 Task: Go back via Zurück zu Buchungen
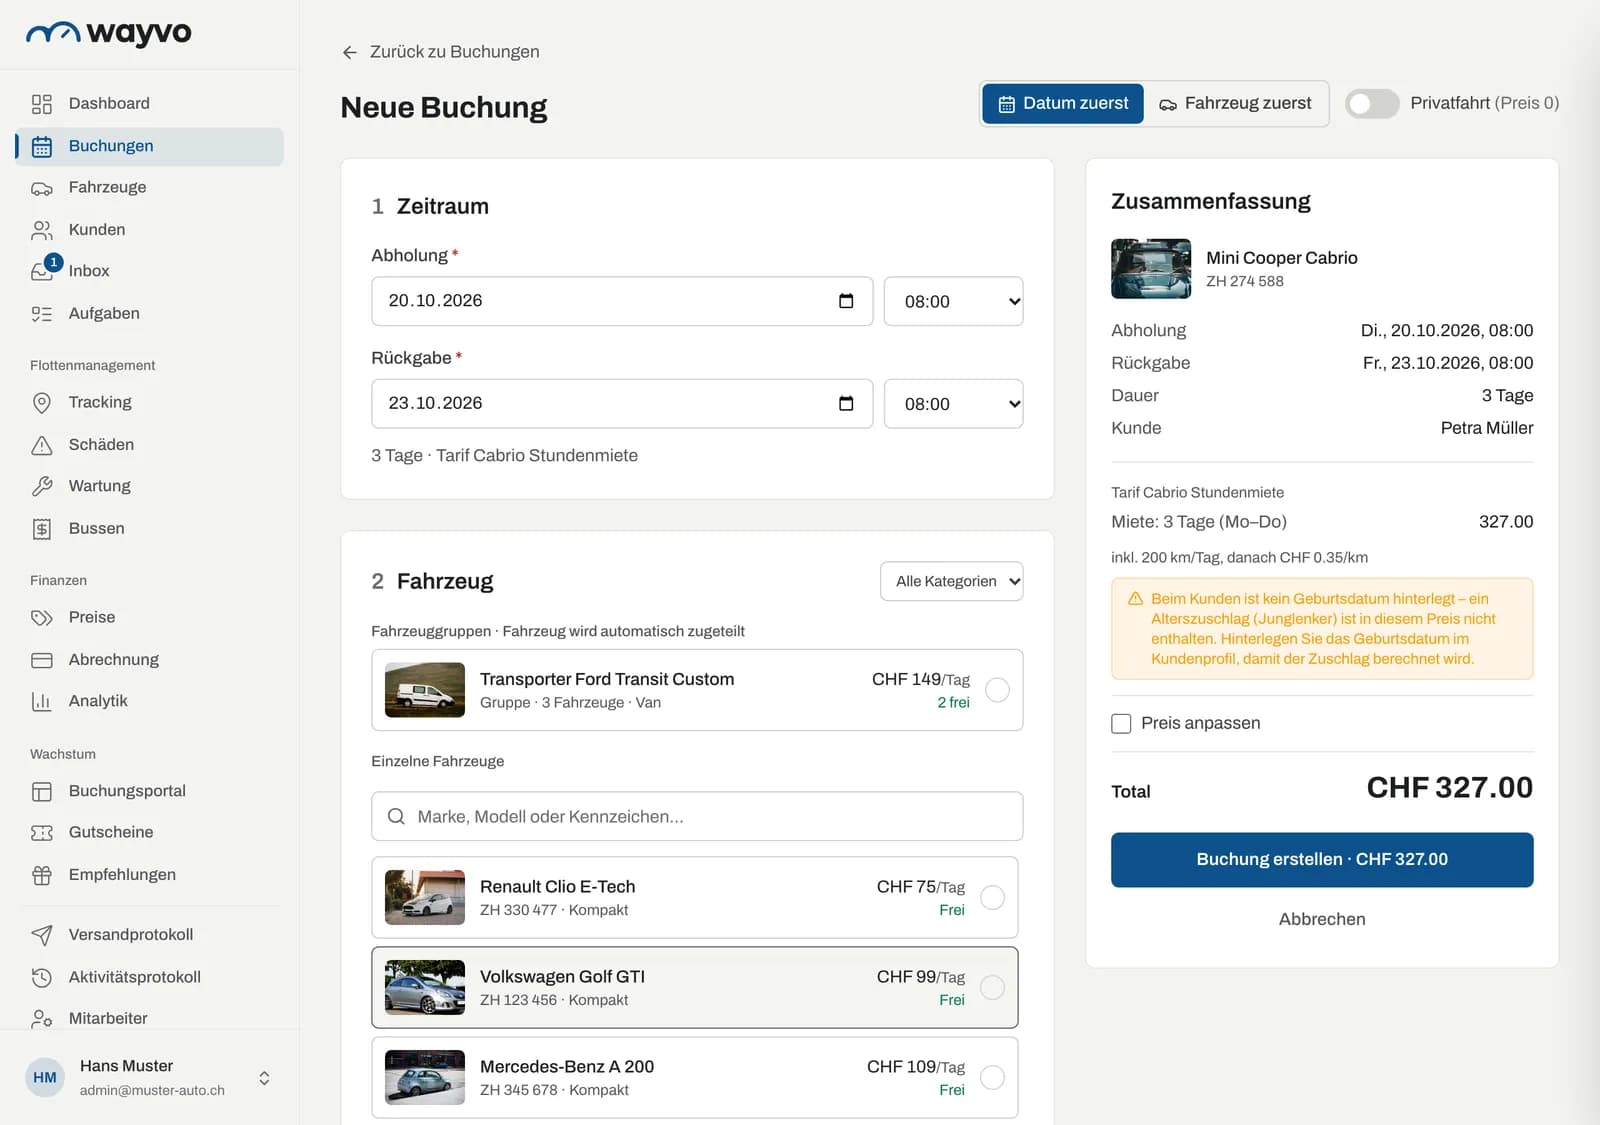[441, 52]
